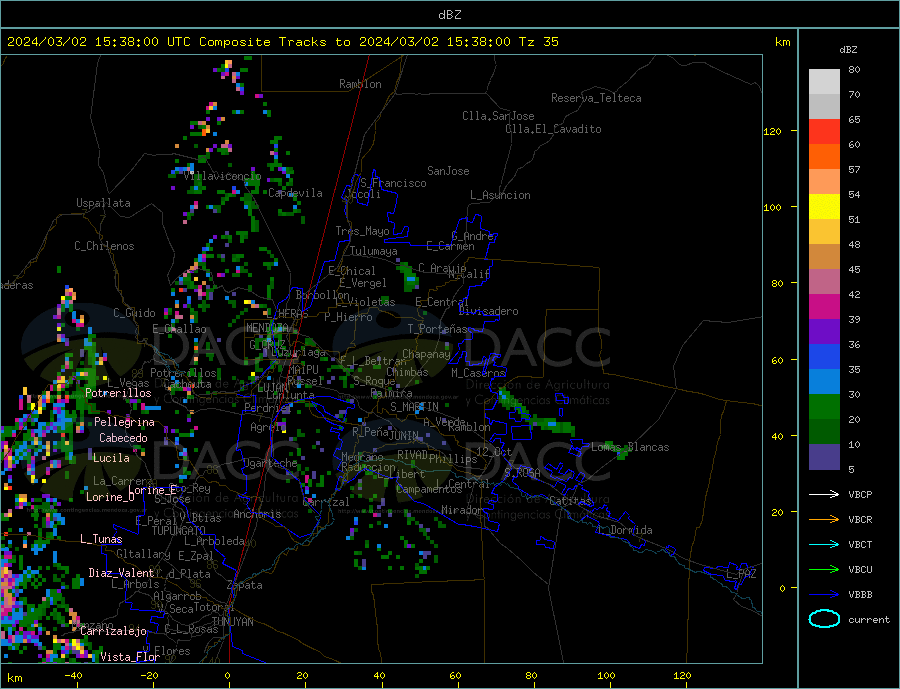The width and height of the screenshot is (900, 689).
Task: Select the yellow 54 dBZ color swatch
Action: point(824,207)
